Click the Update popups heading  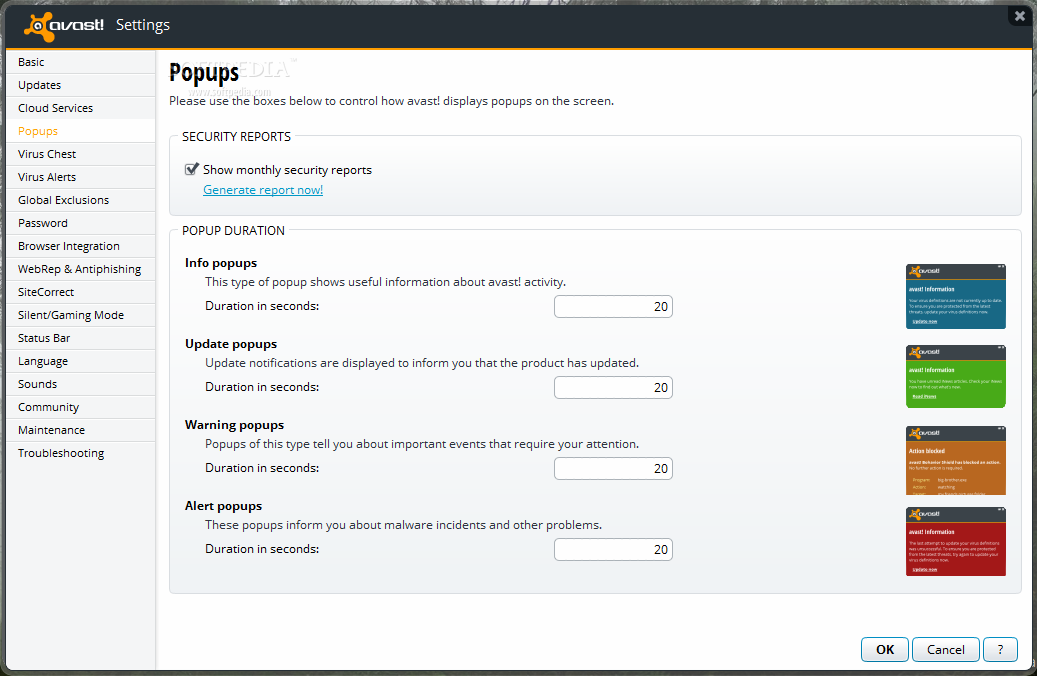click(x=231, y=344)
